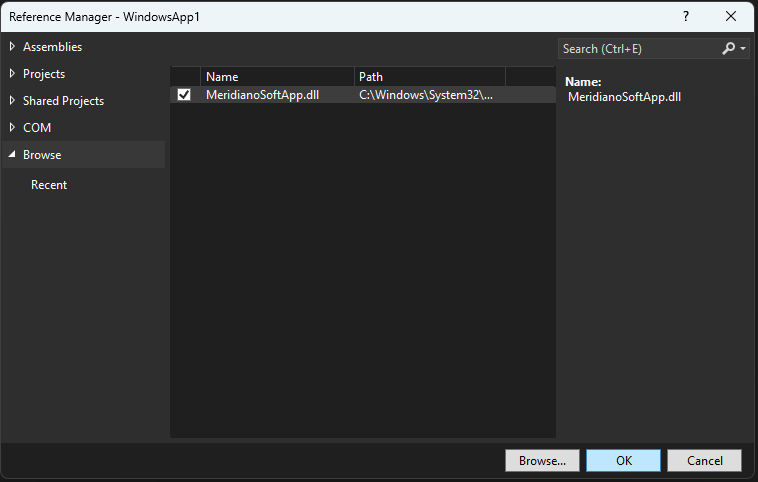Expand the Shared Projects category arrow

pyautogui.click(x=13, y=101)
